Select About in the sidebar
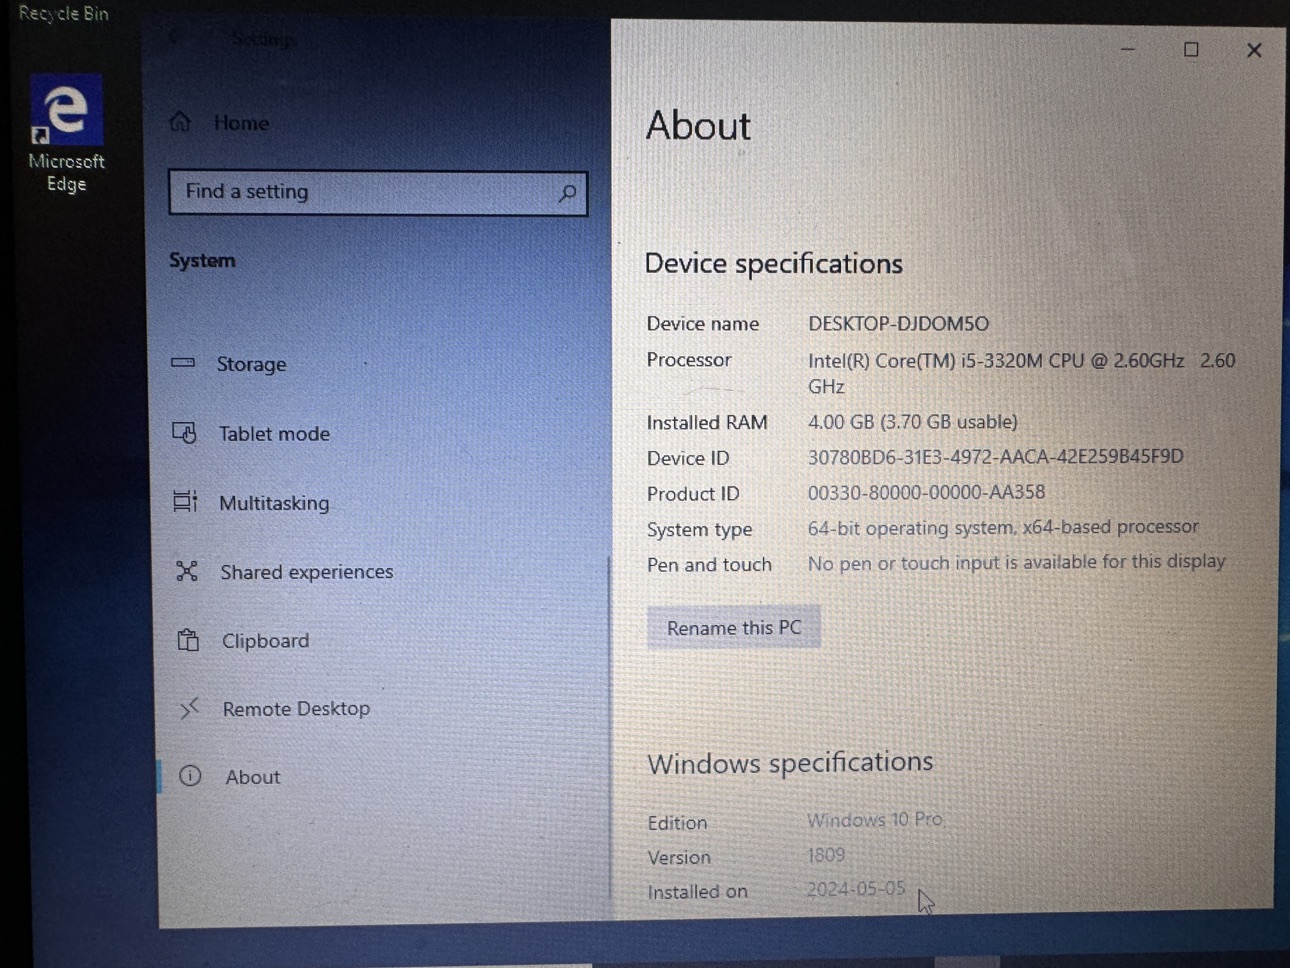This screenshot has height=968, width=1290. click(x=252, y=777)
